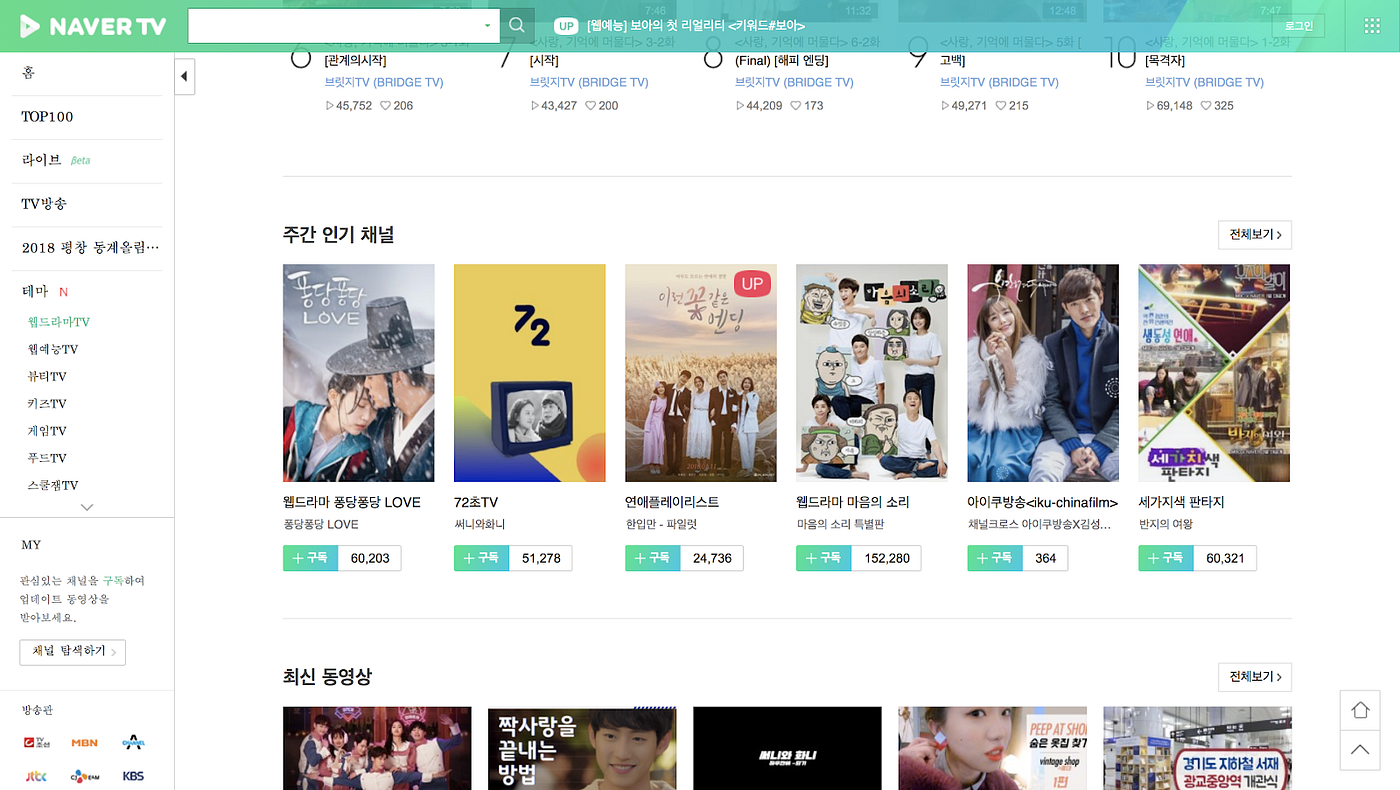Image resolution: width=1400 pixels, height=790 pixels.
Task: Select 키즈TV theme
Action: click(47, 404)
